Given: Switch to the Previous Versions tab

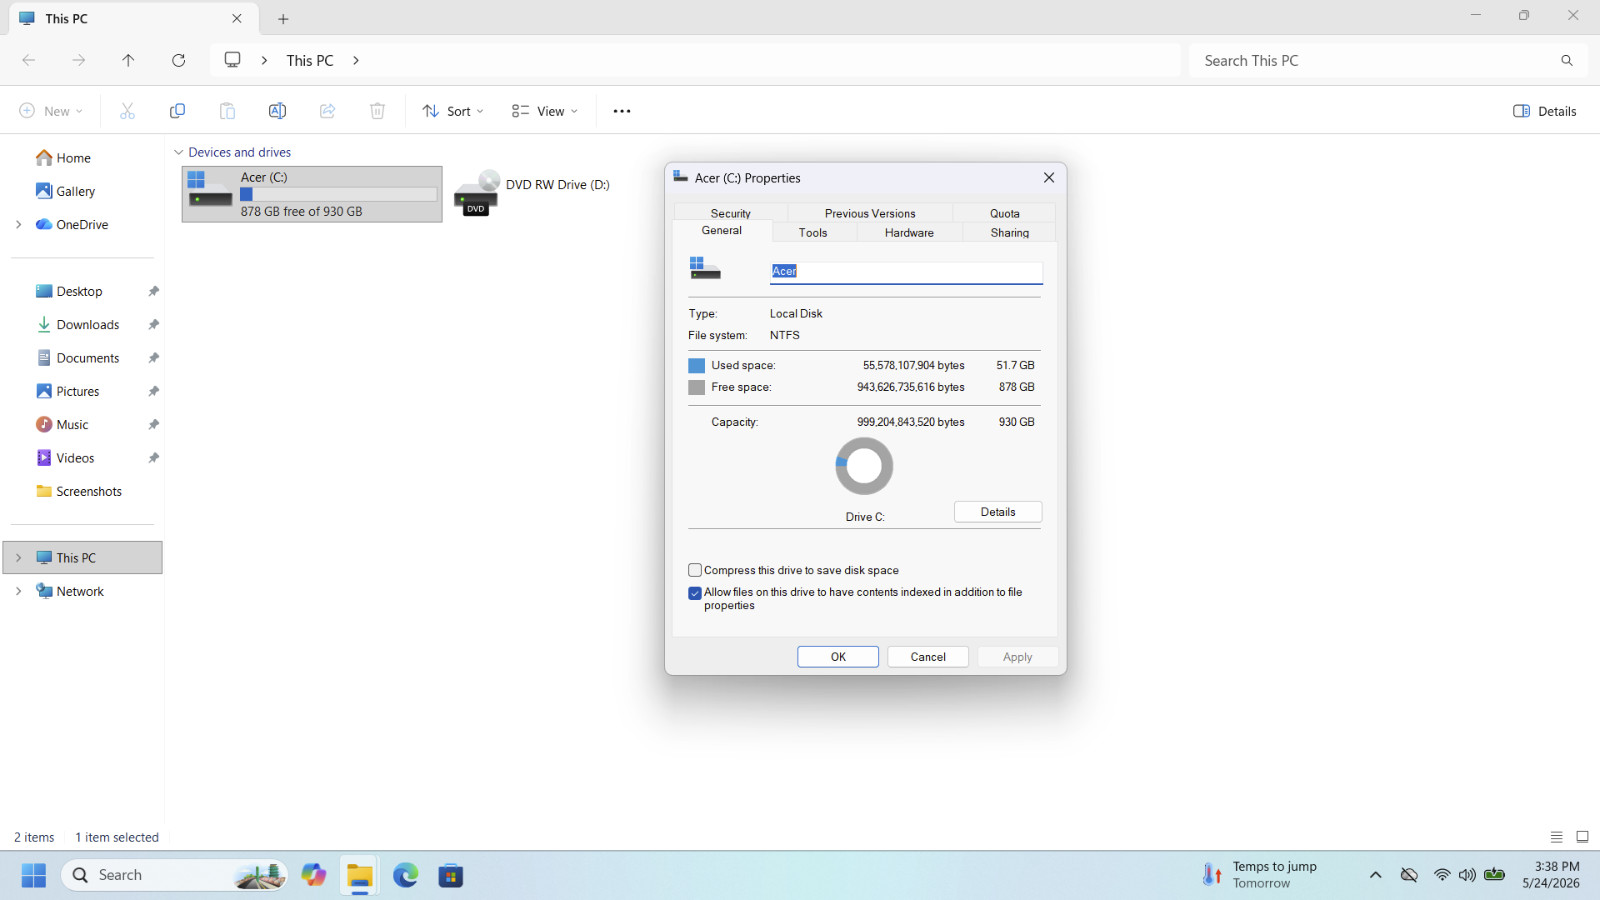Looking at the screenshot, I should pos(870,213).
